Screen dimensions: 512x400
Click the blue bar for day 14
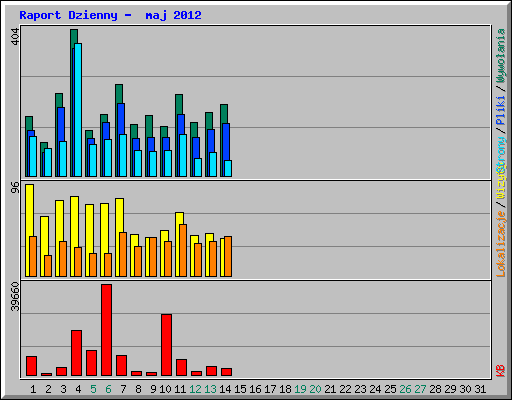pyautogui.click(x=226, y=142)
